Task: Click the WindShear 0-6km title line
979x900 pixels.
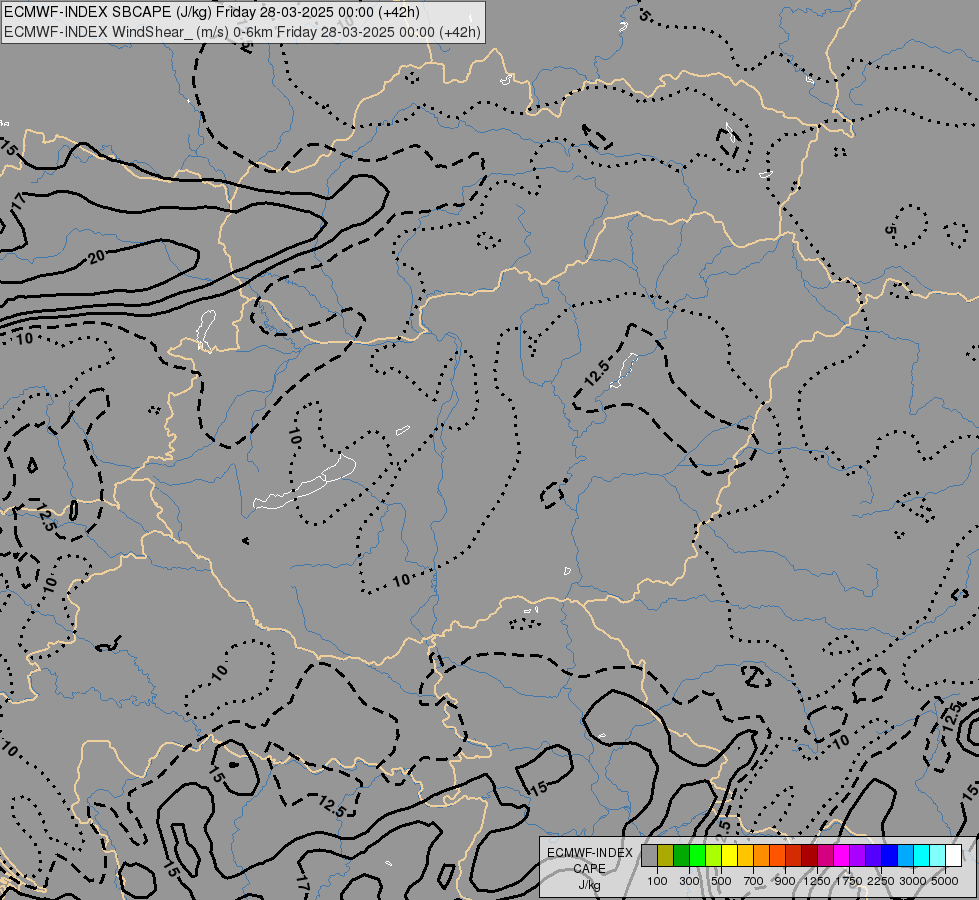Action: (242, 32)
